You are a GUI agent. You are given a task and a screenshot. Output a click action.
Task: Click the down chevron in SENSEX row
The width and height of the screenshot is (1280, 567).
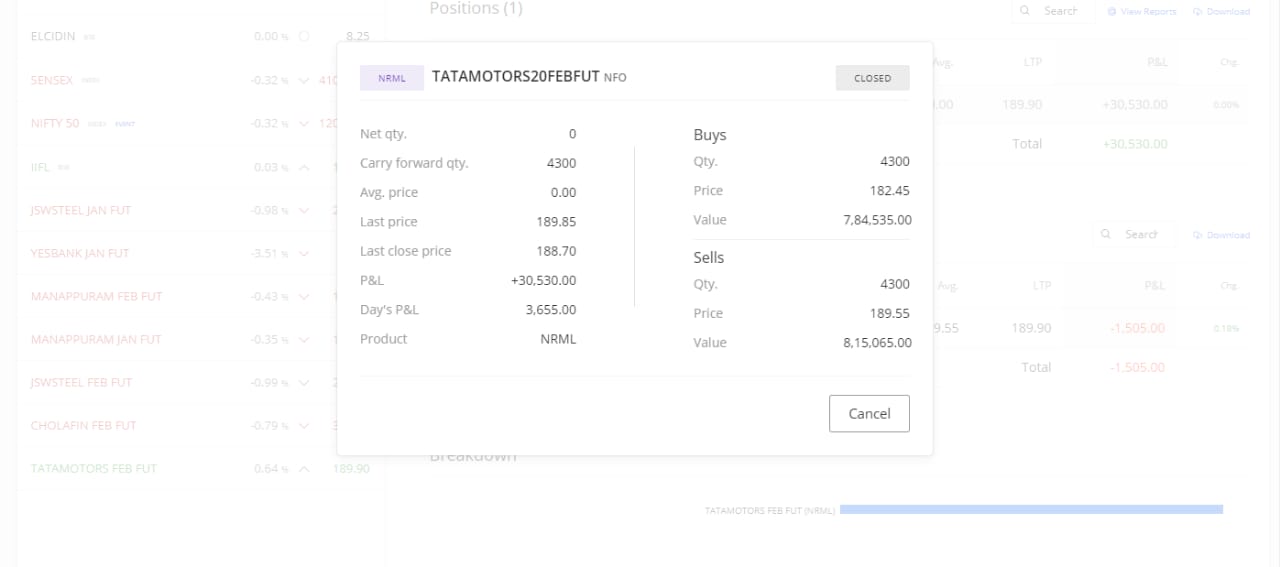304,80
